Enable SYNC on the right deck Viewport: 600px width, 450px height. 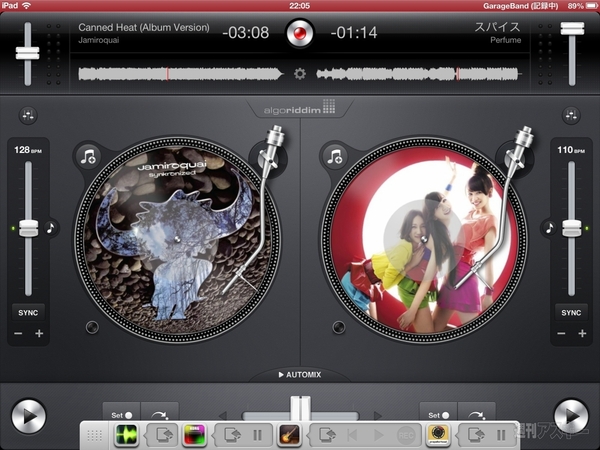pos(571,313)
